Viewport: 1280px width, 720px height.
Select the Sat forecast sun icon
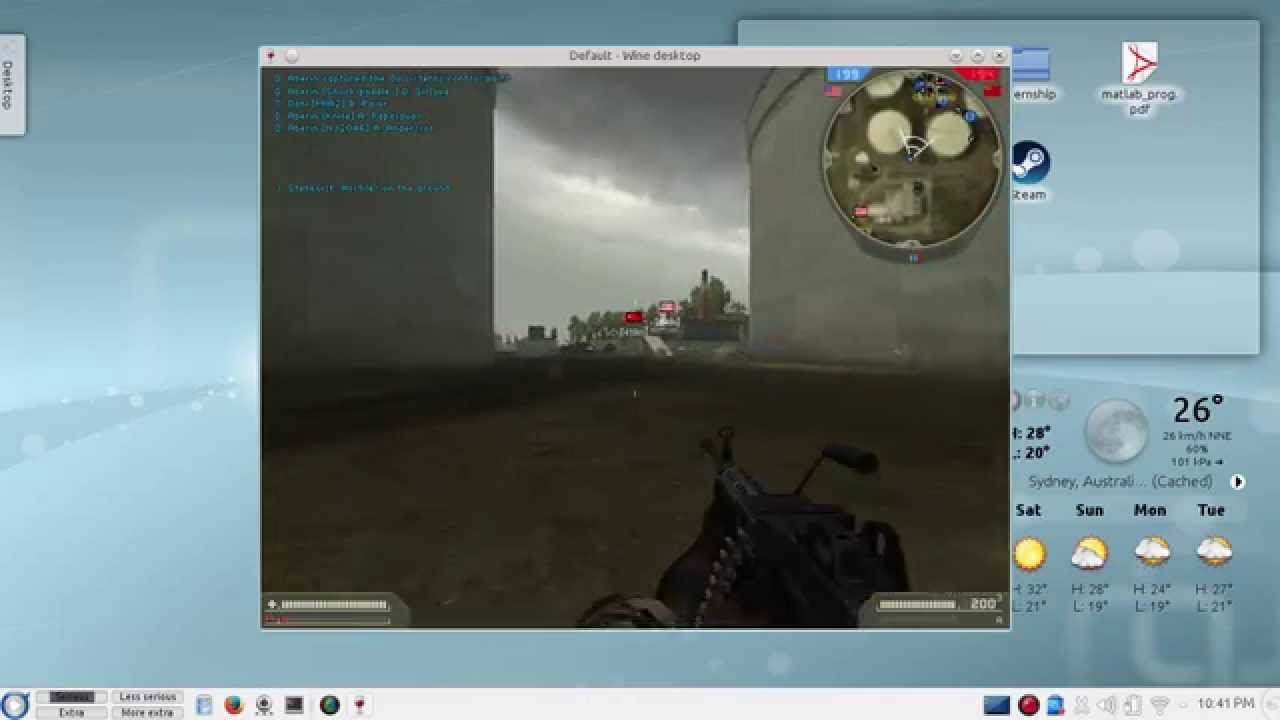pyautogui.click(x=1028, y=552)
